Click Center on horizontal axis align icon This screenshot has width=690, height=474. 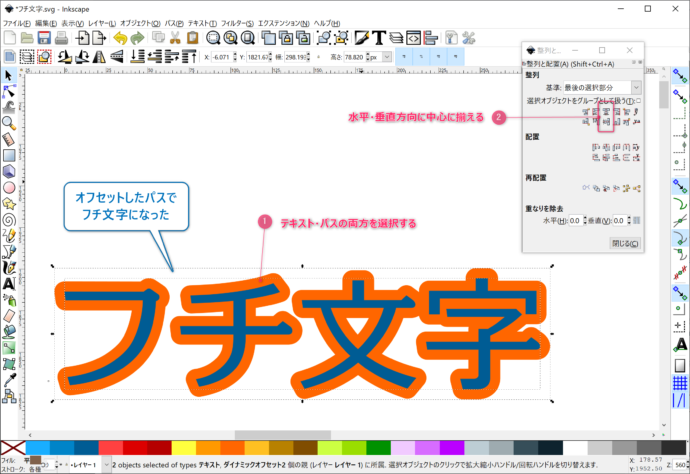(606, 121)
